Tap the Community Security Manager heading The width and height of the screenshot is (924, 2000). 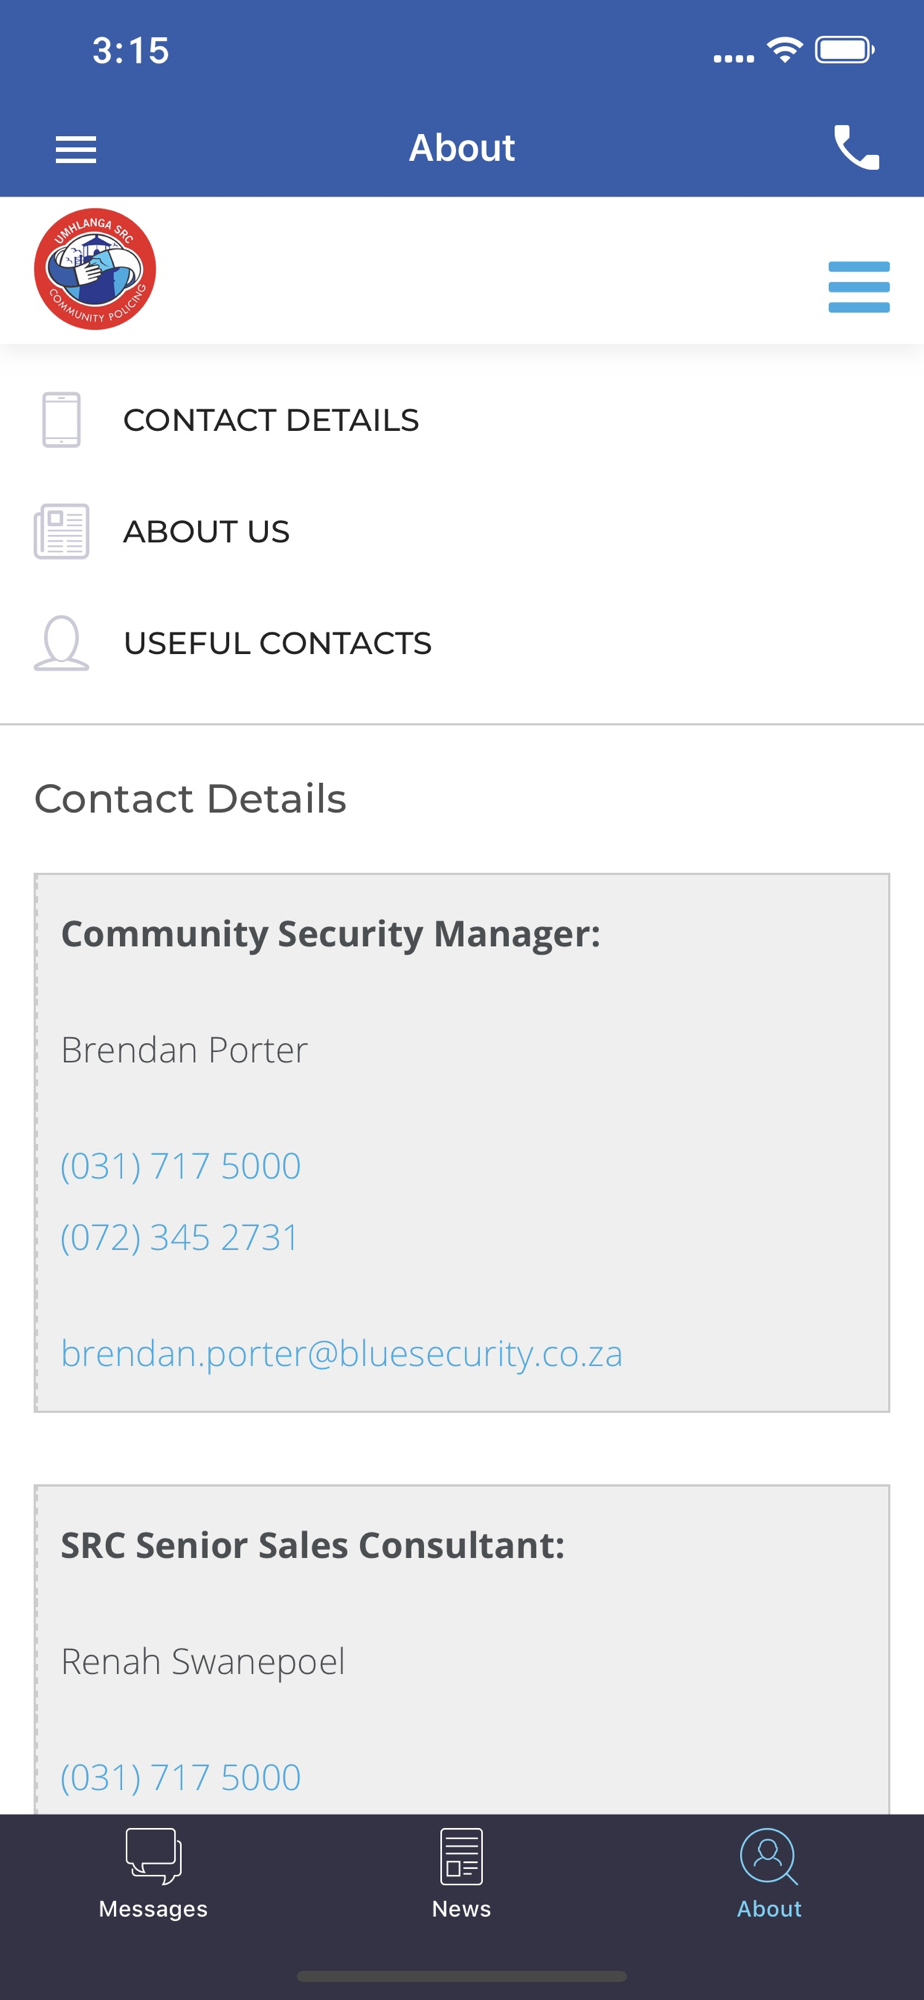click(331, 933)
